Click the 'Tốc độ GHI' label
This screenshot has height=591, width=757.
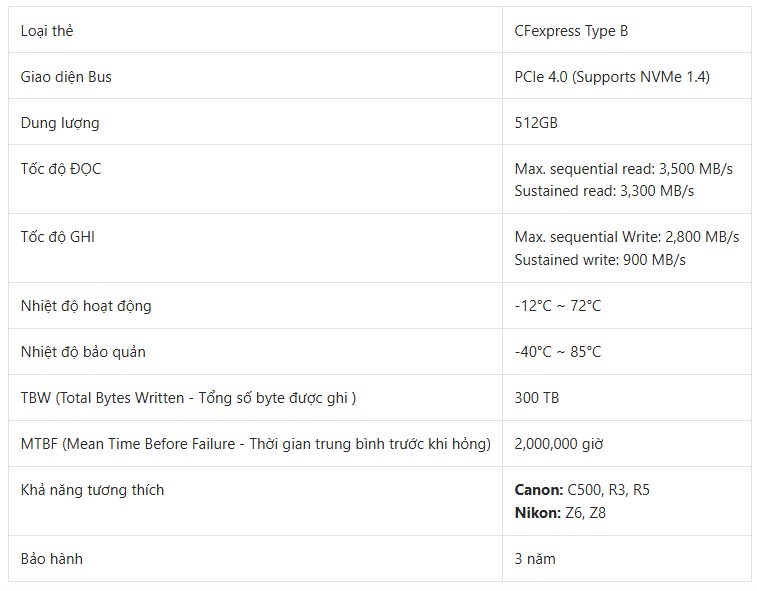point(57,237)
